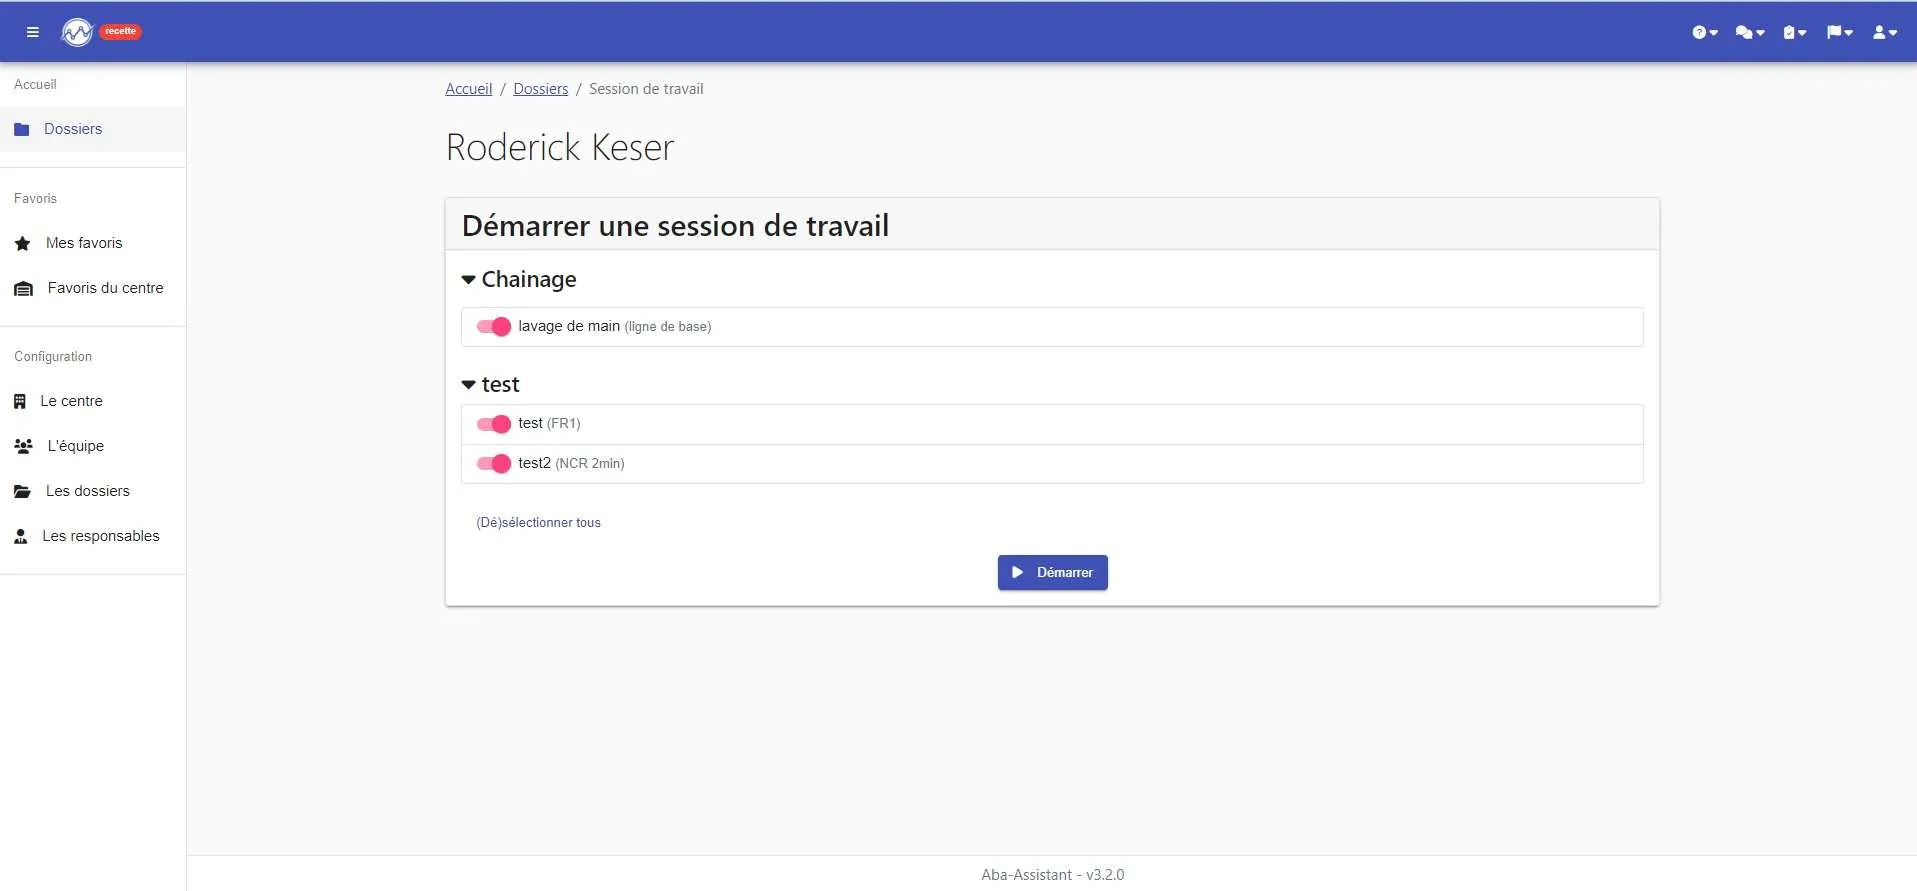Open Favoris du centre item
The height and width of the screenshot is (891, 1917).
pos(93,288)
